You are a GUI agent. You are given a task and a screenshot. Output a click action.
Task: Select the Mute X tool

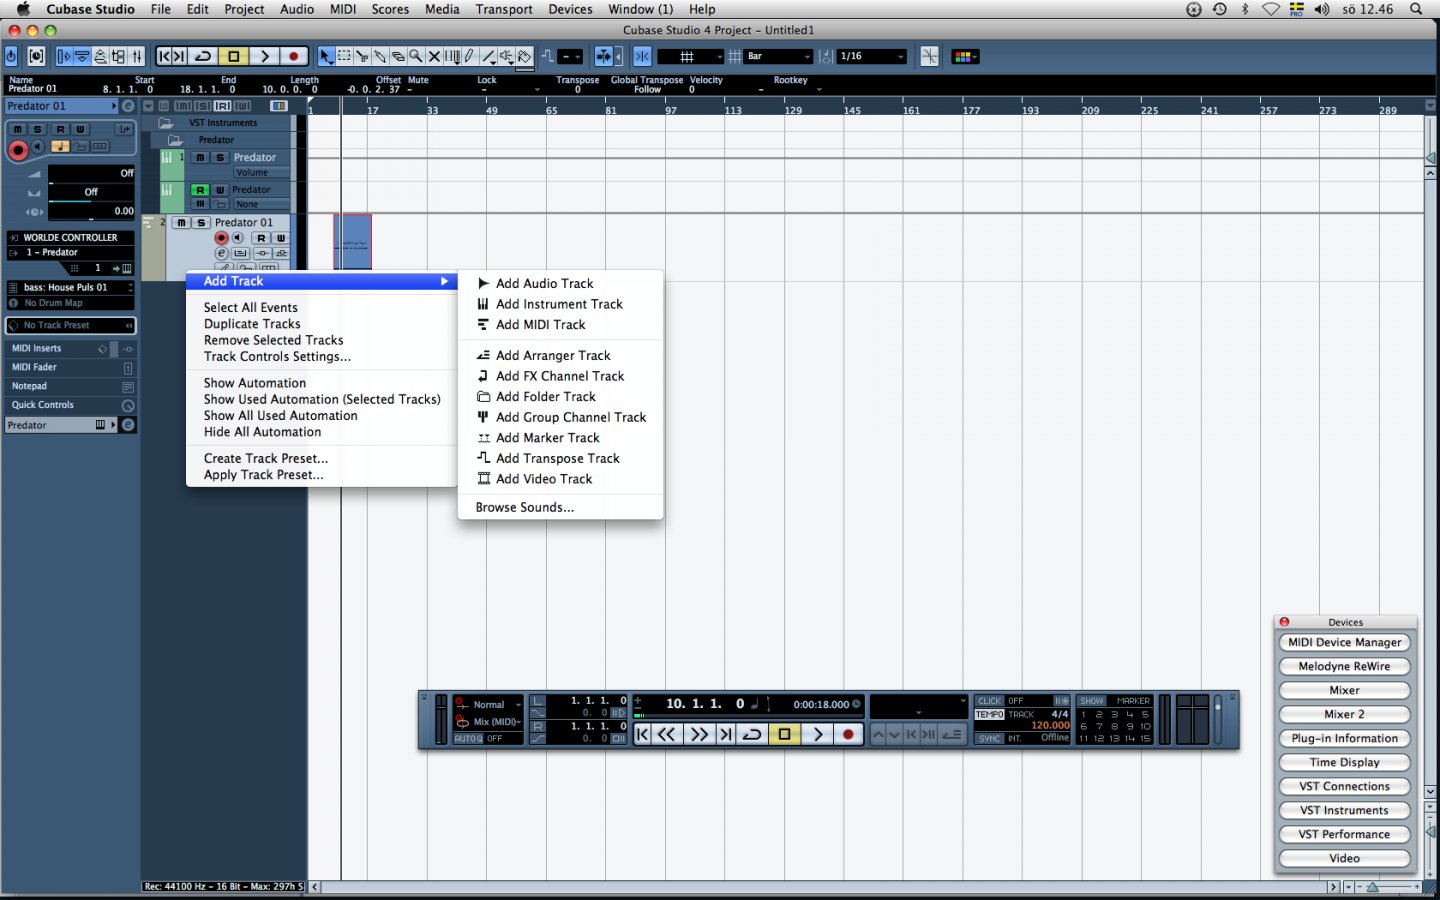point(434,57)
